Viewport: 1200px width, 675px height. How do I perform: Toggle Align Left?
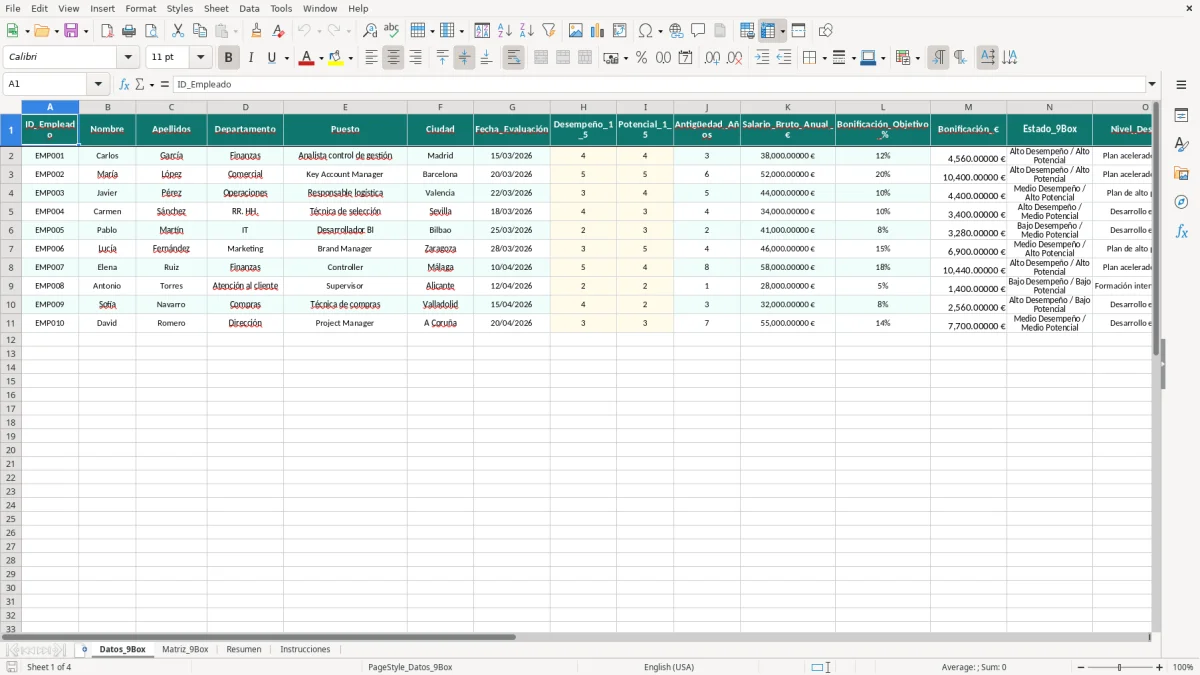pyautogui.click(x=371, y=58)
